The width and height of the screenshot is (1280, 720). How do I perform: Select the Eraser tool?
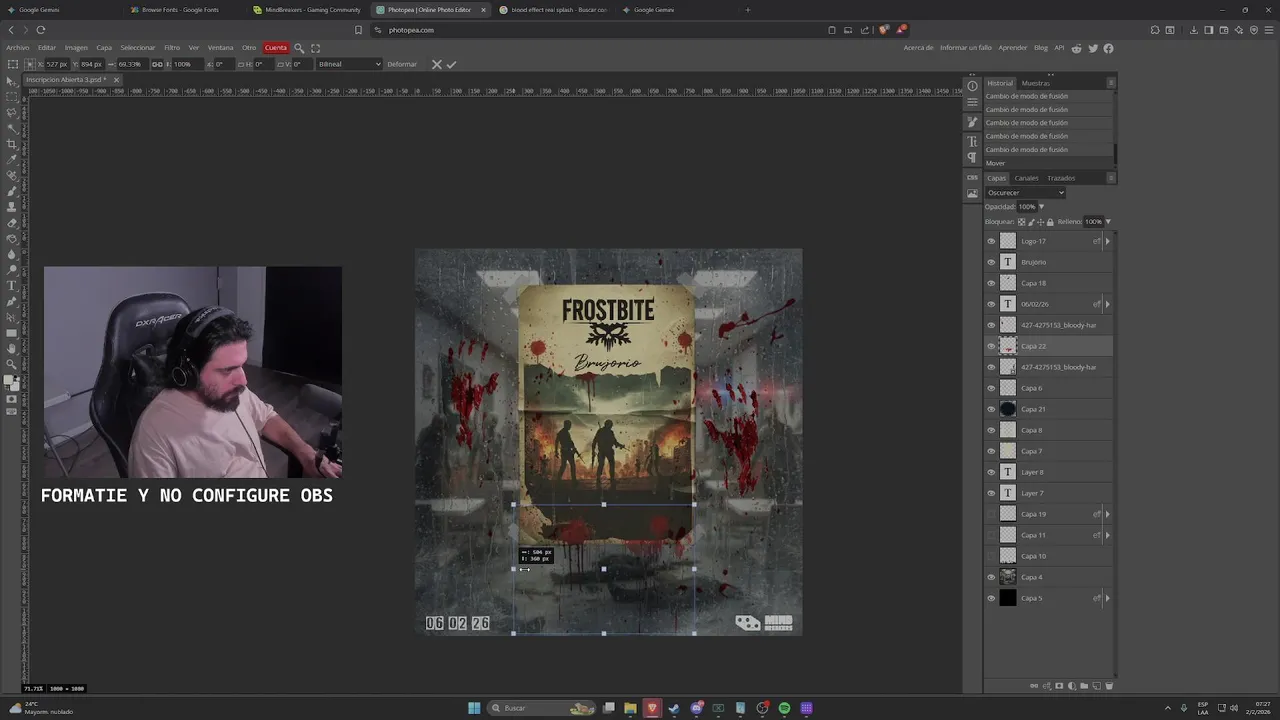[x=12, y=222]
